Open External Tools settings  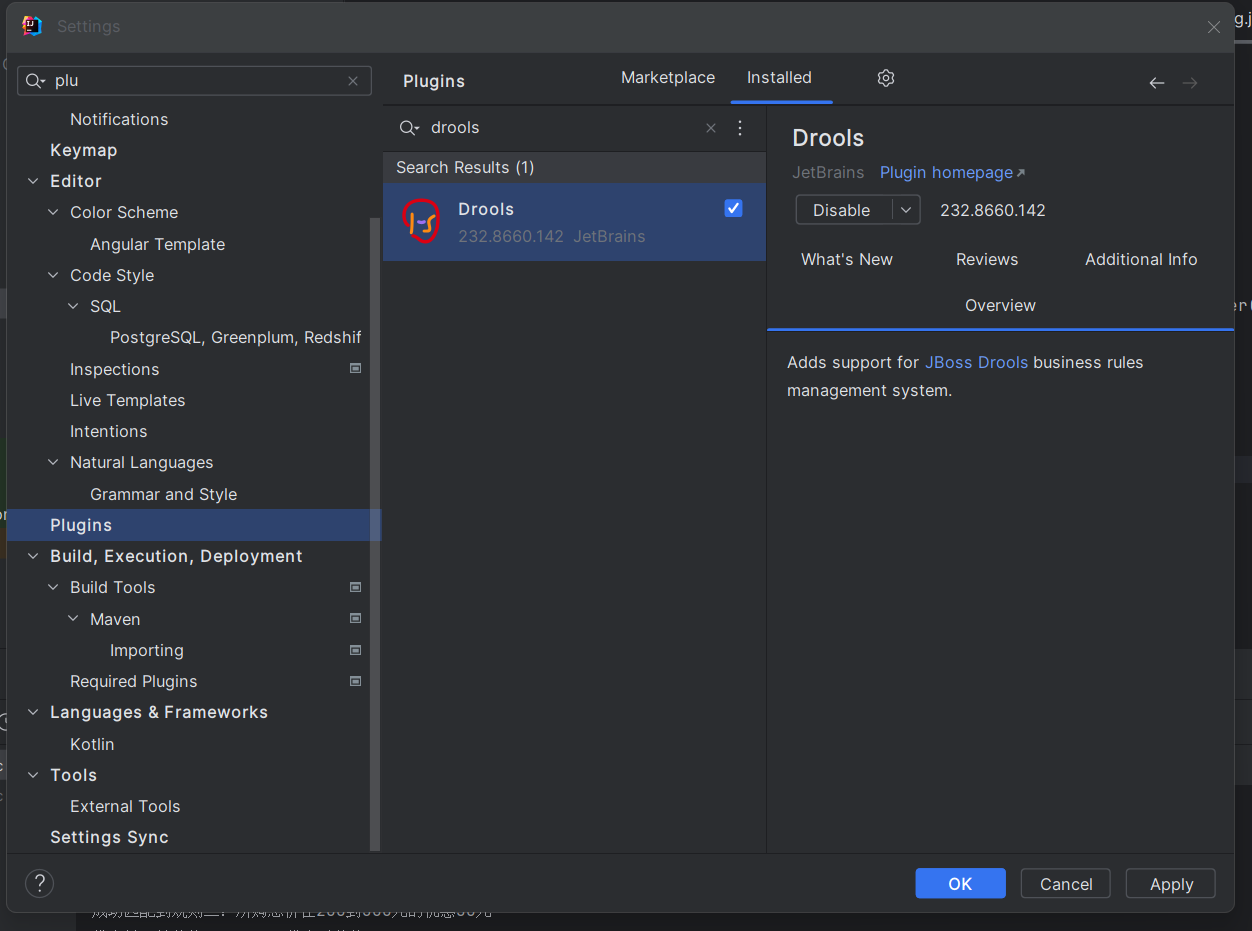pyautogui.click(x=125, y=806)
